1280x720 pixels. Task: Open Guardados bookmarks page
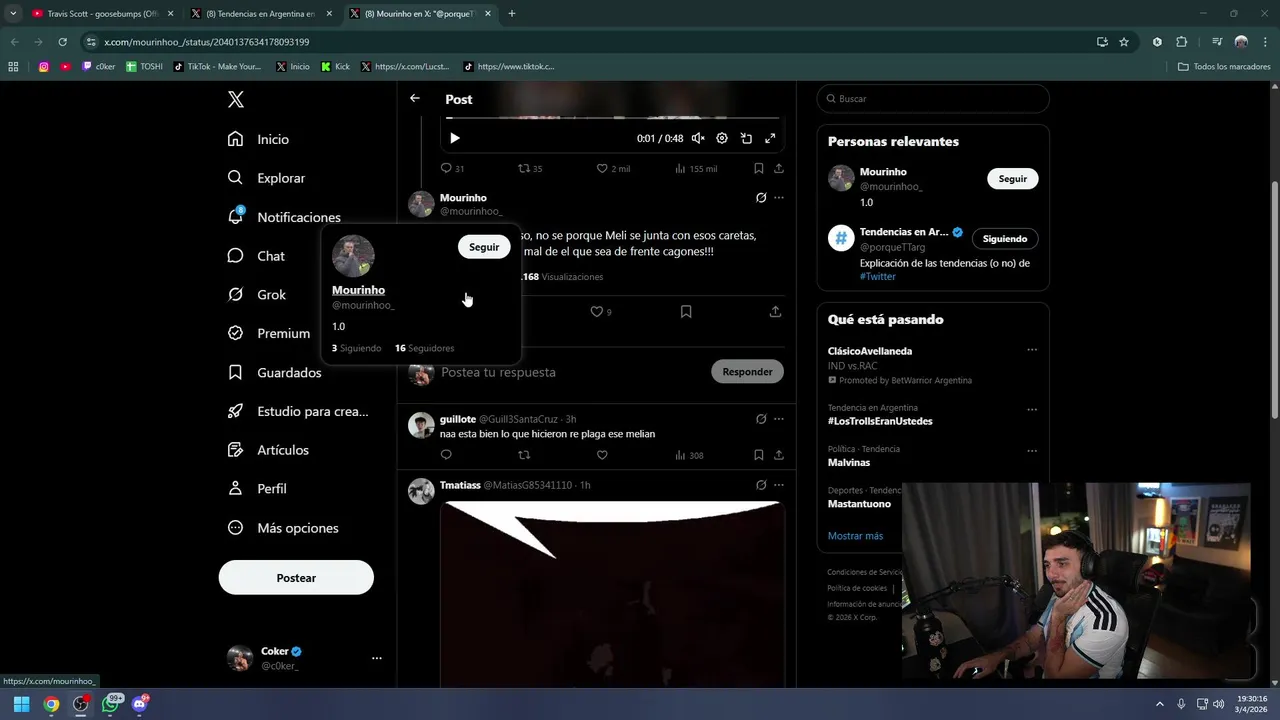pos(275,372)
